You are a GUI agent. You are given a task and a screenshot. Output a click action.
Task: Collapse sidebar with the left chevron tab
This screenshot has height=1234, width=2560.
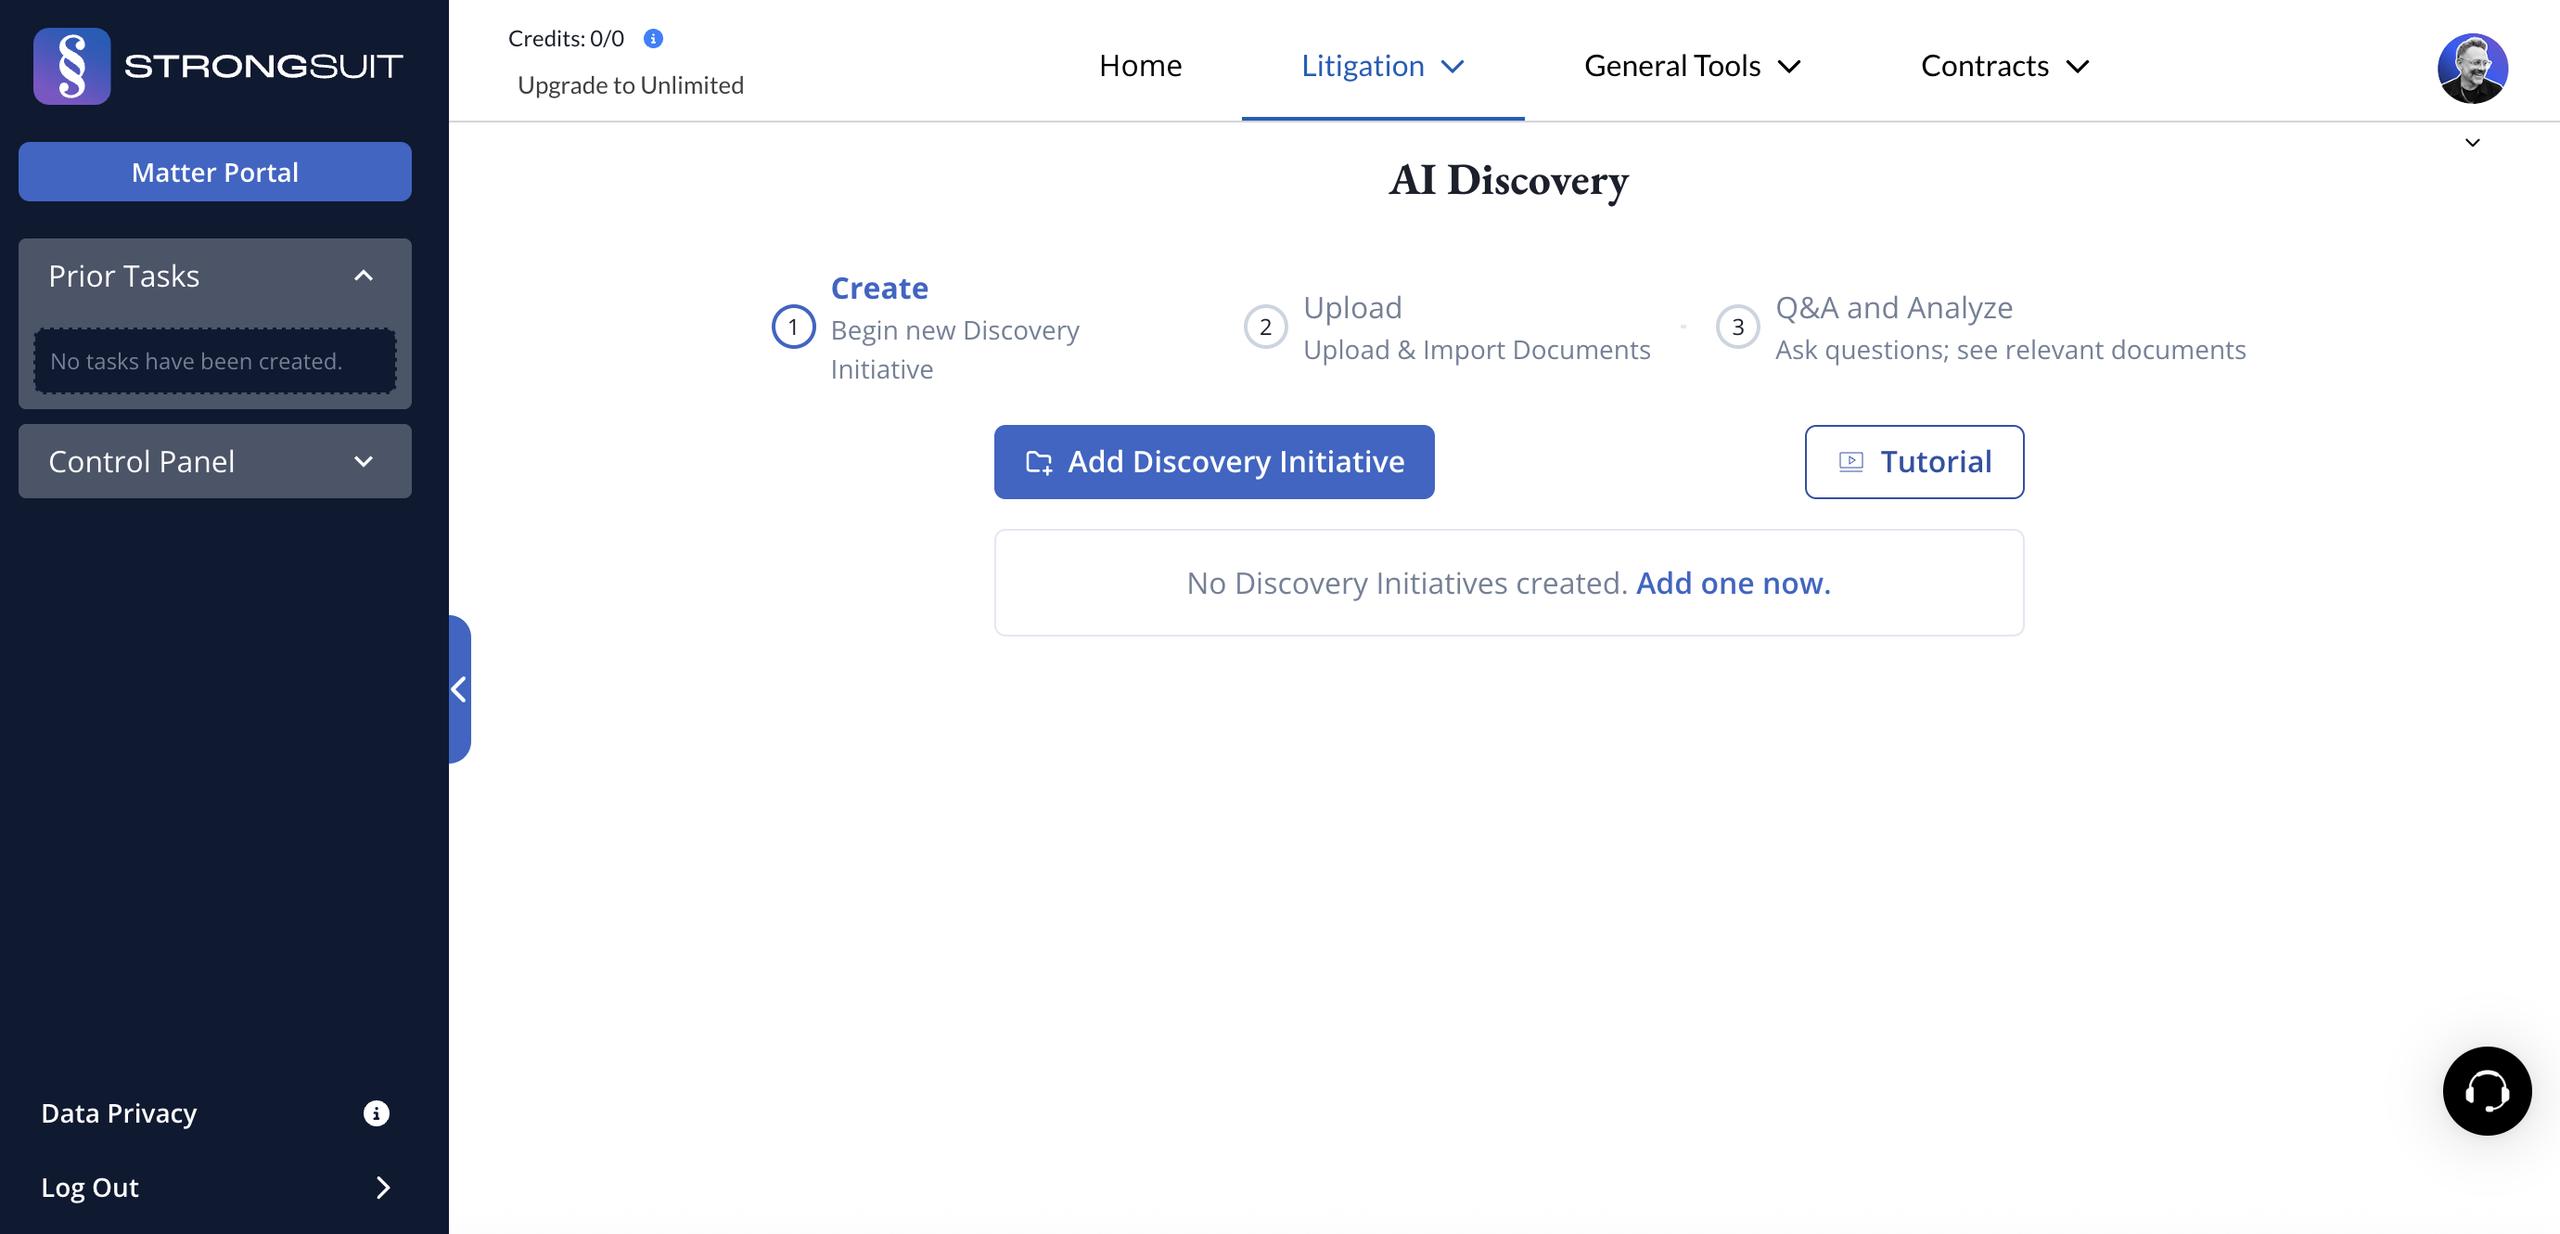(x=459, y=689)
